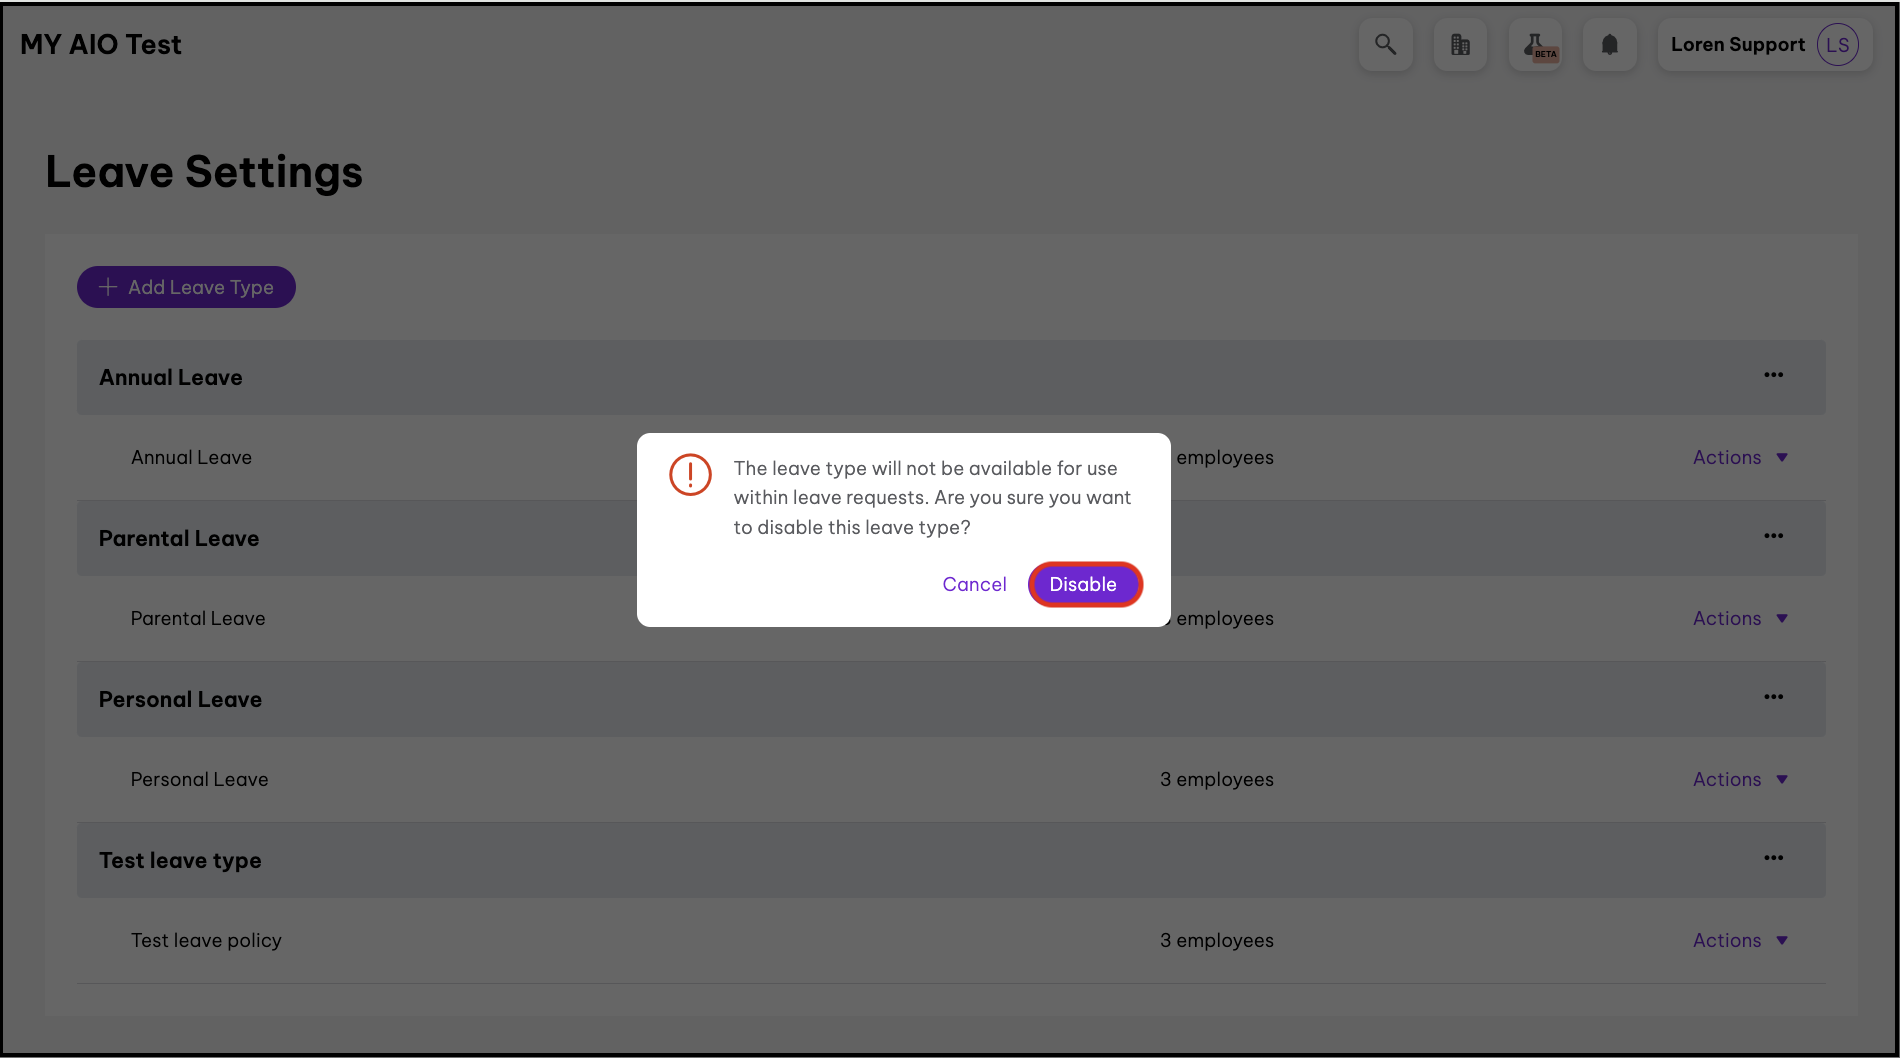
Task: Select the Test leave policy row
Action: click(206, 940)
